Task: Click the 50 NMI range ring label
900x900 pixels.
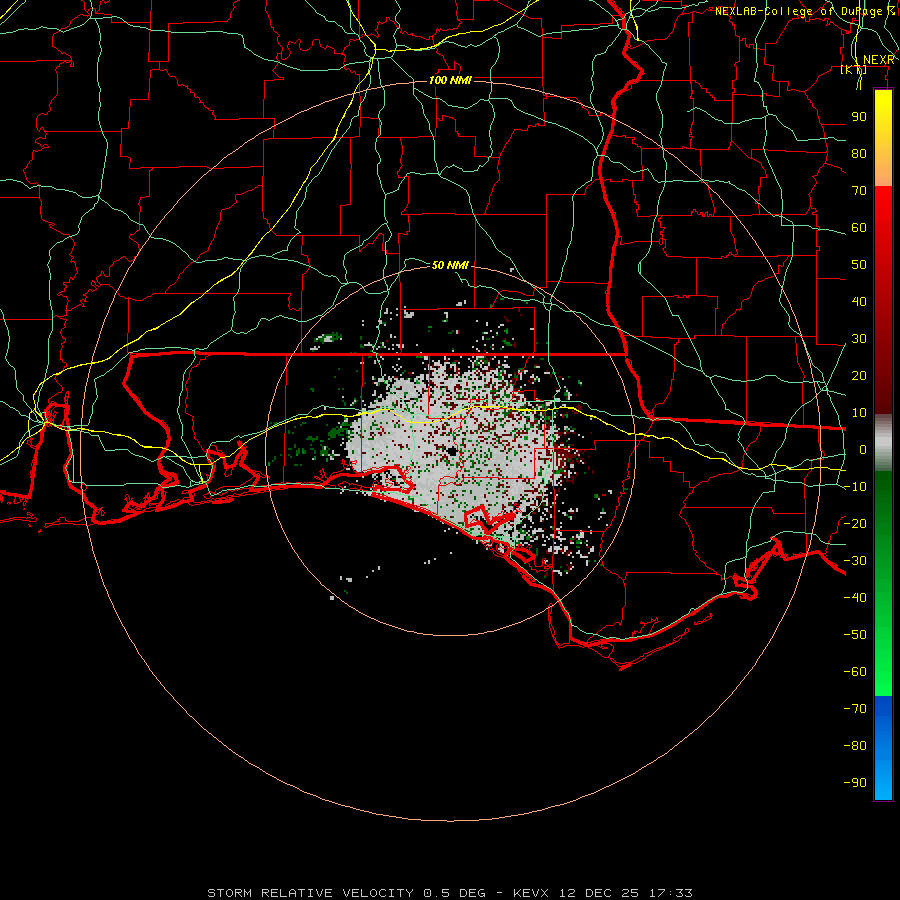Action: [450, 265]
